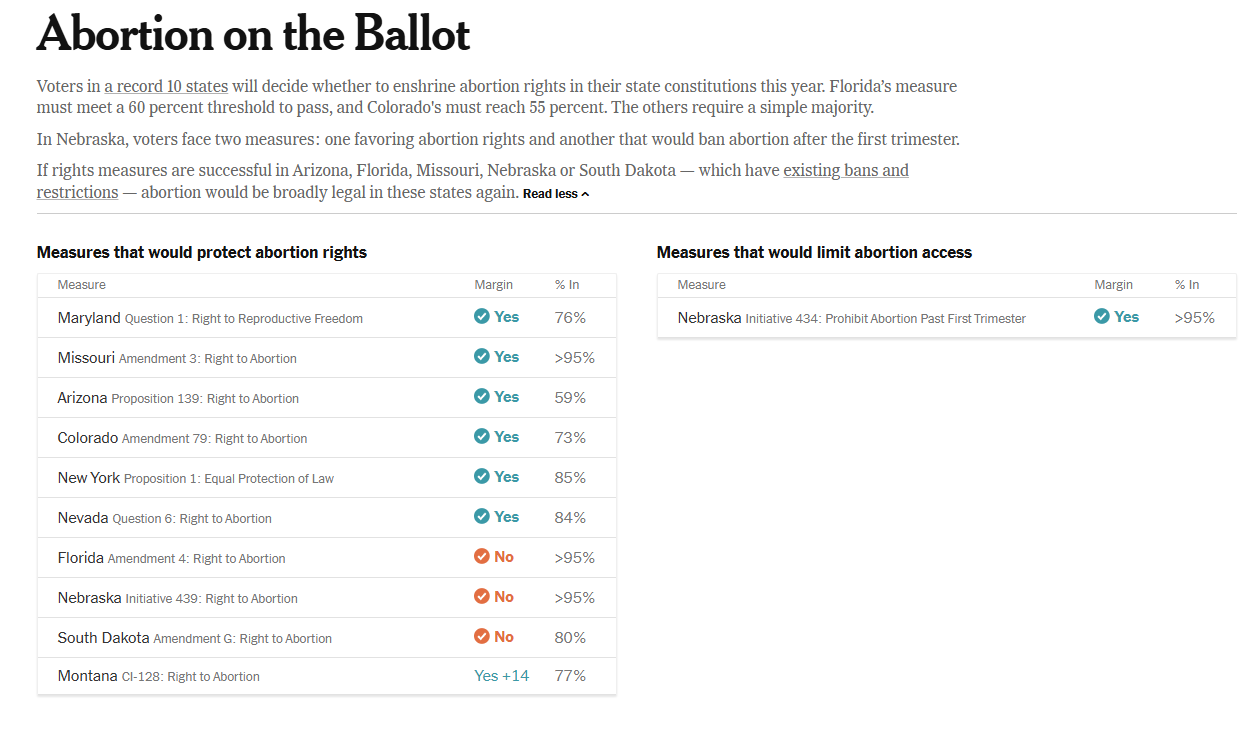Click Nevada's Yes checkmark icon
The height and width of the screenshot is (729, 1249).
481,517
